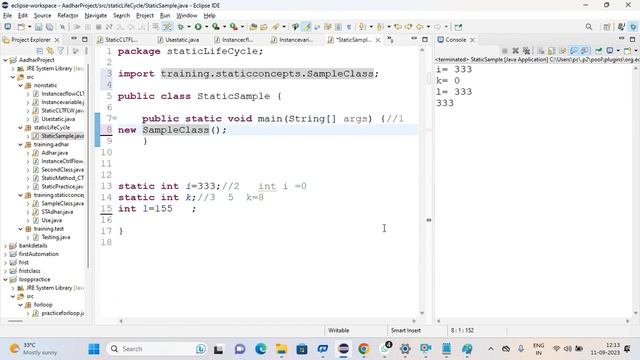
Task: Open the Debug button dropdown arrow
Action: tap(189, 27)
